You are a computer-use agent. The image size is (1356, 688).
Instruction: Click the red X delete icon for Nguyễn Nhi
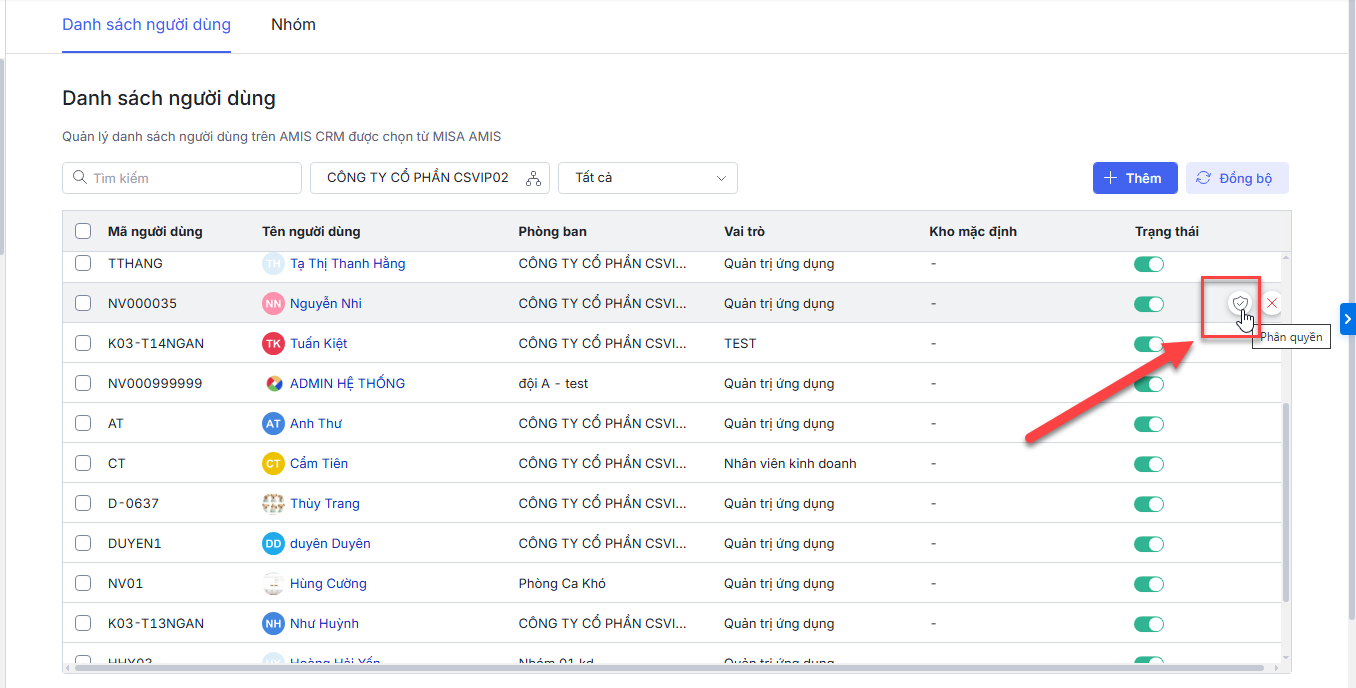click(1272, 303)
